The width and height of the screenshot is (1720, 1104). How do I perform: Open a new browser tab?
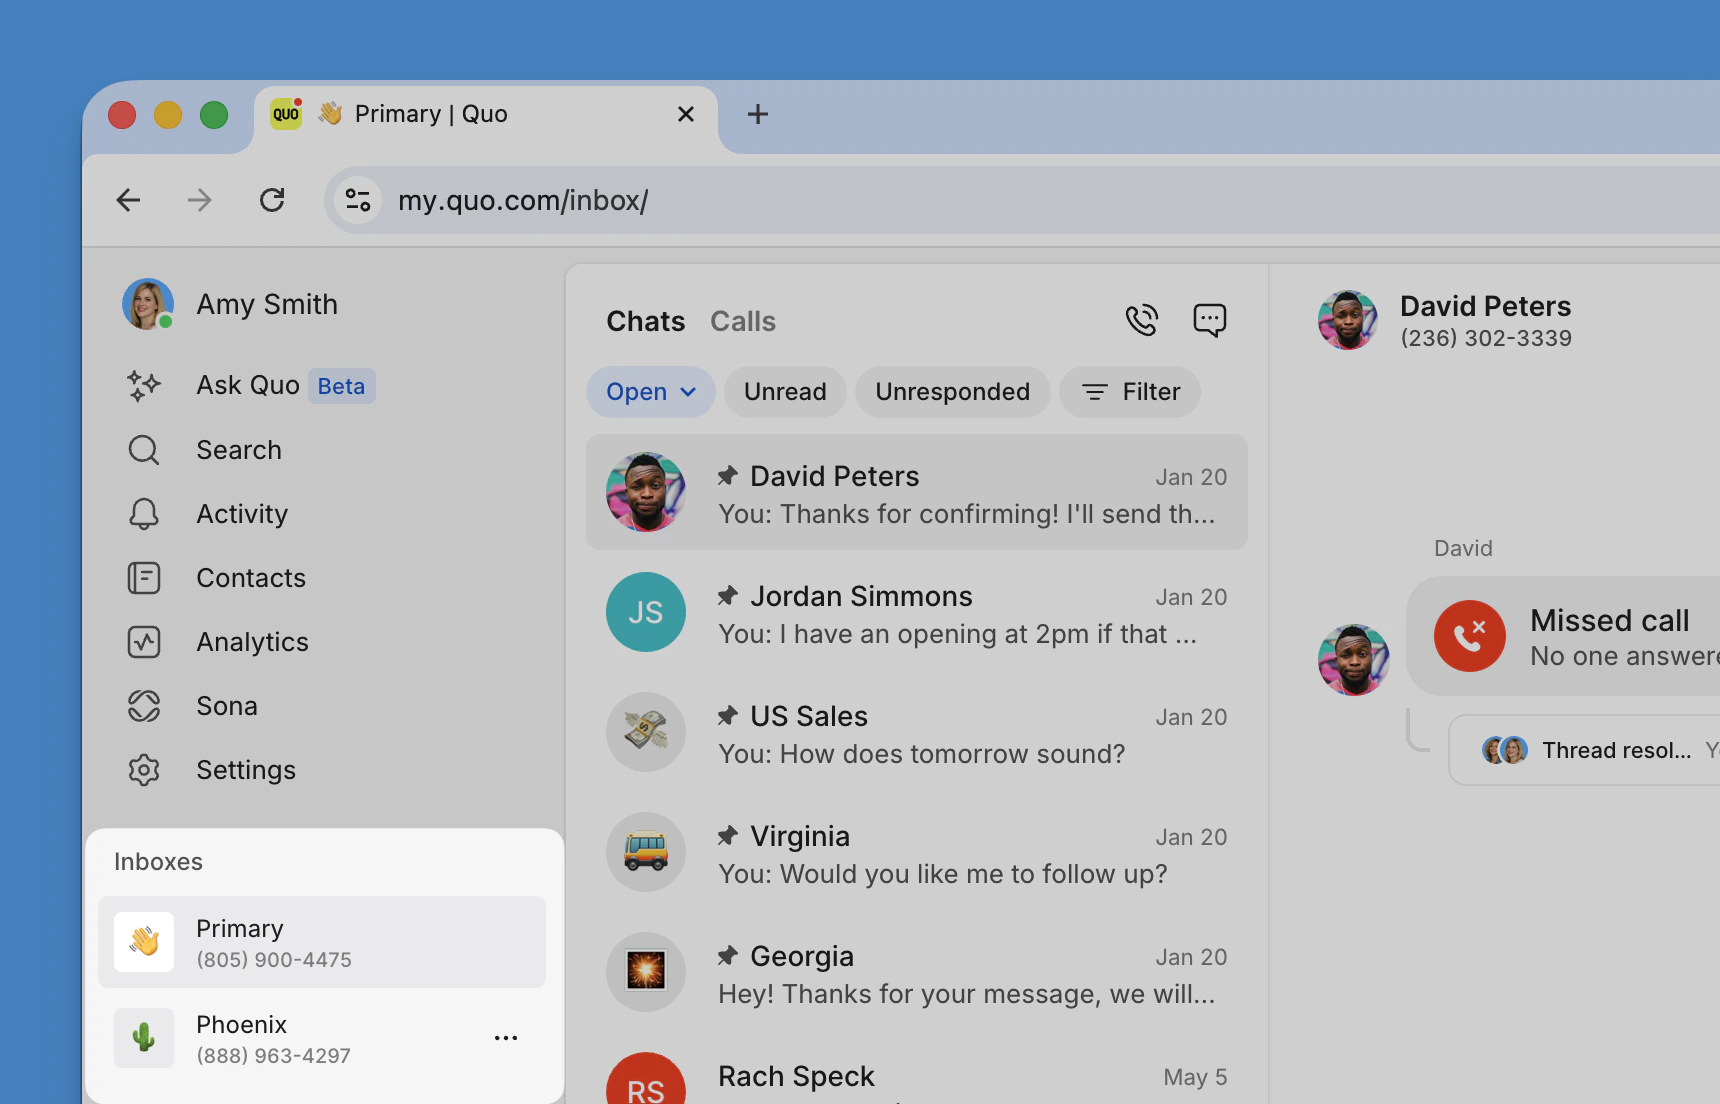pyautogui.click(x=758, y=114)
